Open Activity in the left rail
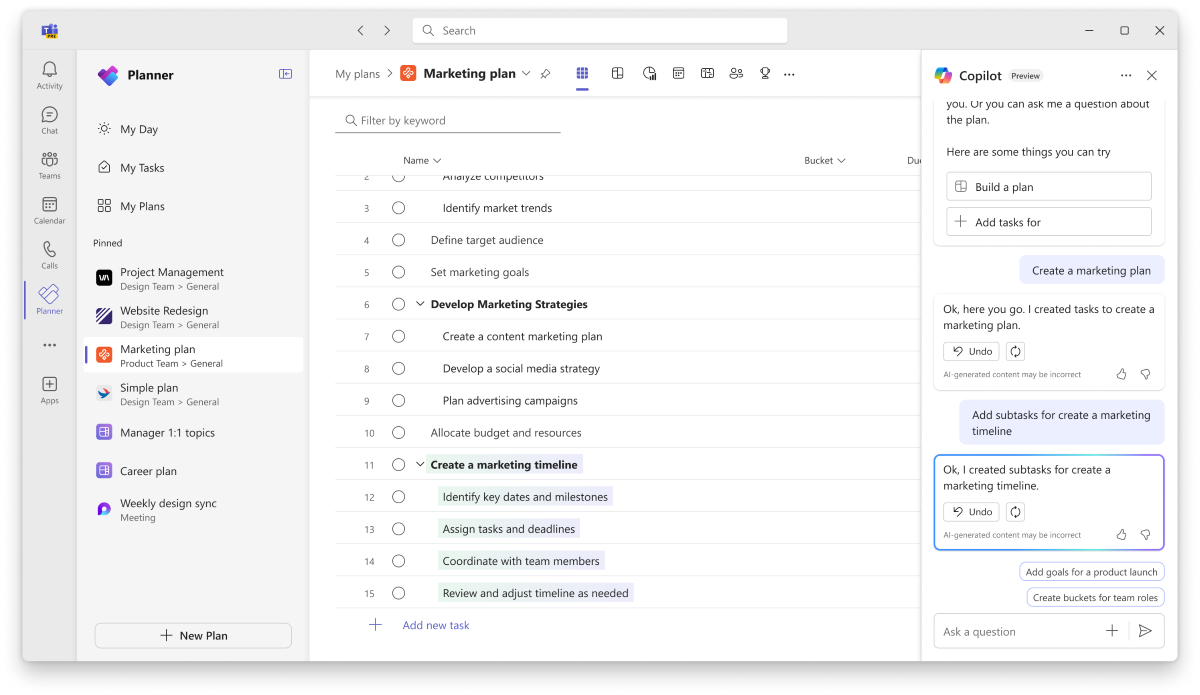This screenshot has height=695, width=1200. (48, 72)
